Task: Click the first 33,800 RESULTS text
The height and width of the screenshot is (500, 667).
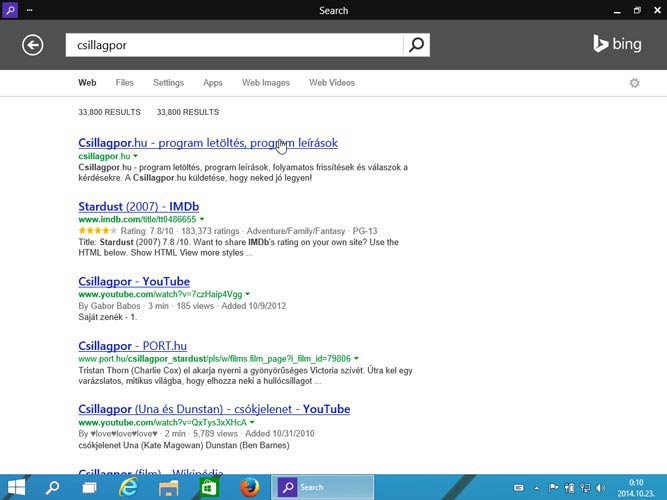Action: click(x=109, y=112)
